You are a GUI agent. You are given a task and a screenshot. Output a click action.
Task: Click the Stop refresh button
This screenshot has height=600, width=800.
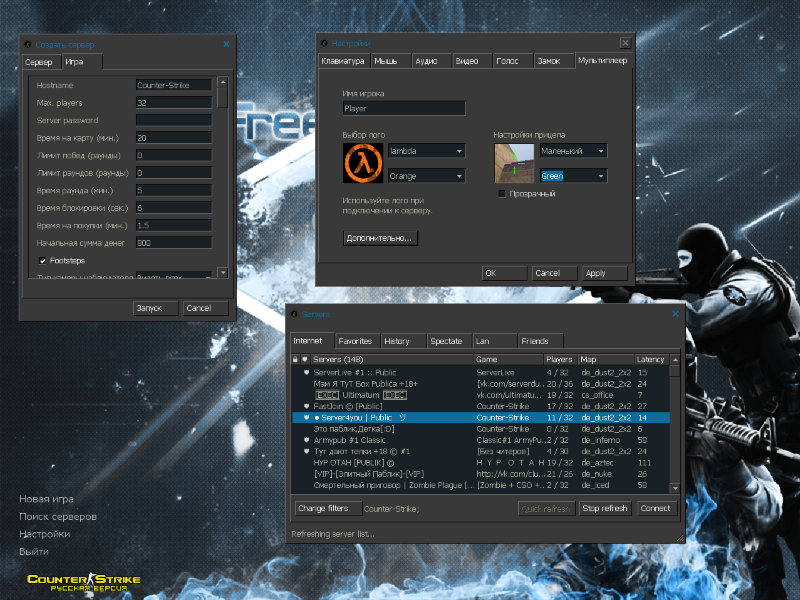[x=605, y=508]
